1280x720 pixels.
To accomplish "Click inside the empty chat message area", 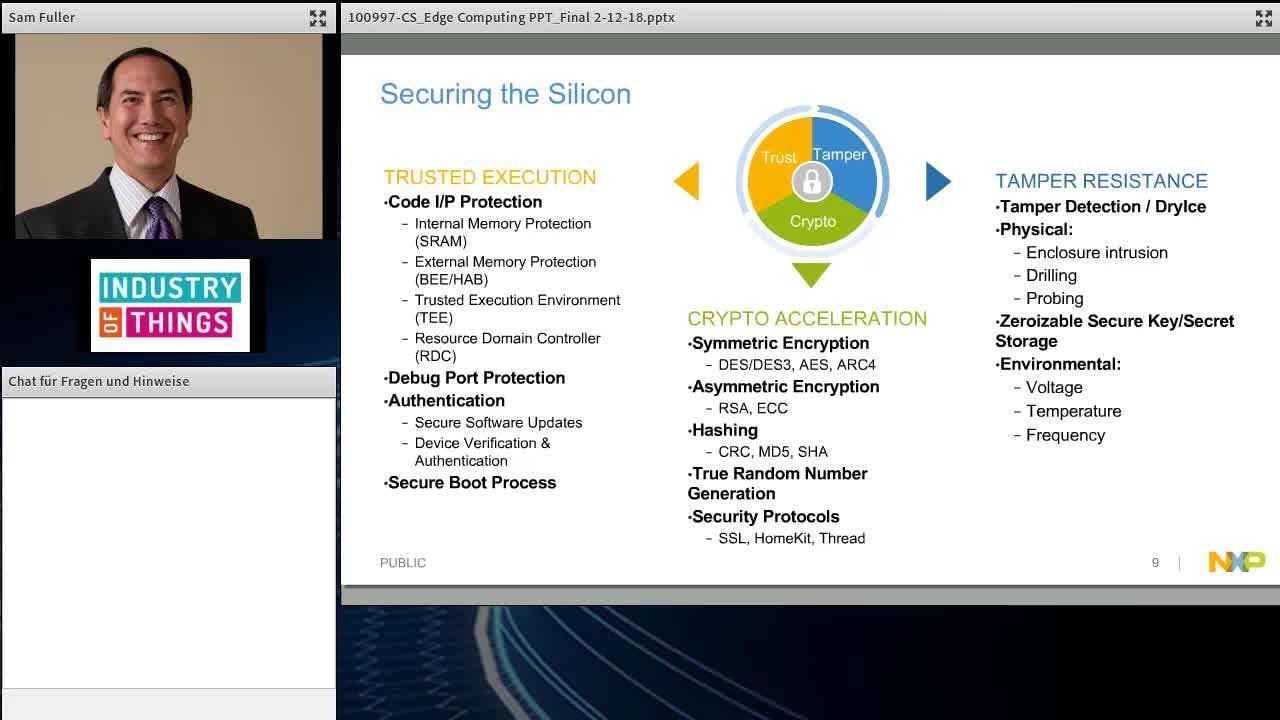I will click(168, 540).
